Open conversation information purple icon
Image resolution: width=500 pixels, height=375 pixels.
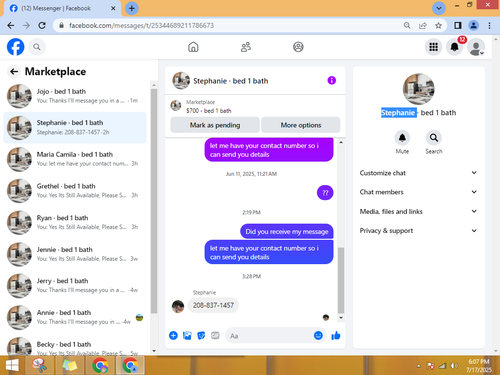click(x=332, y=80)
